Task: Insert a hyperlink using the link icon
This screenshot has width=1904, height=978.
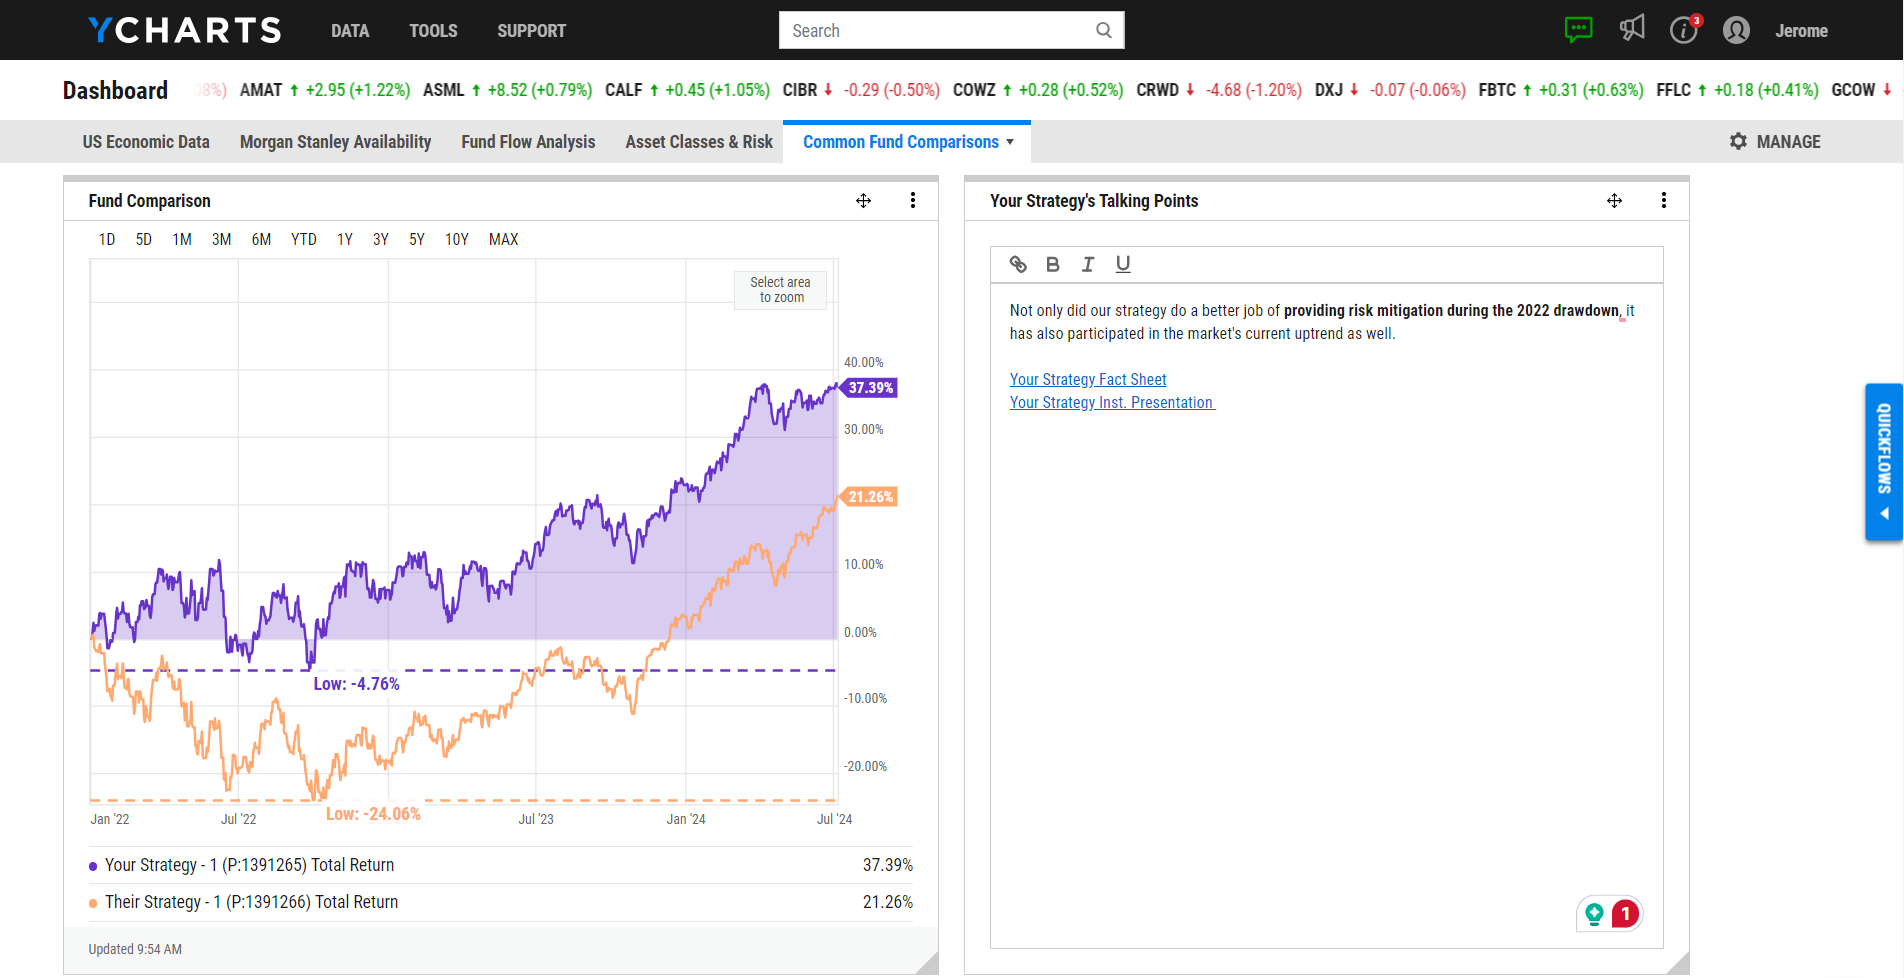Action: click(1018, 264)
